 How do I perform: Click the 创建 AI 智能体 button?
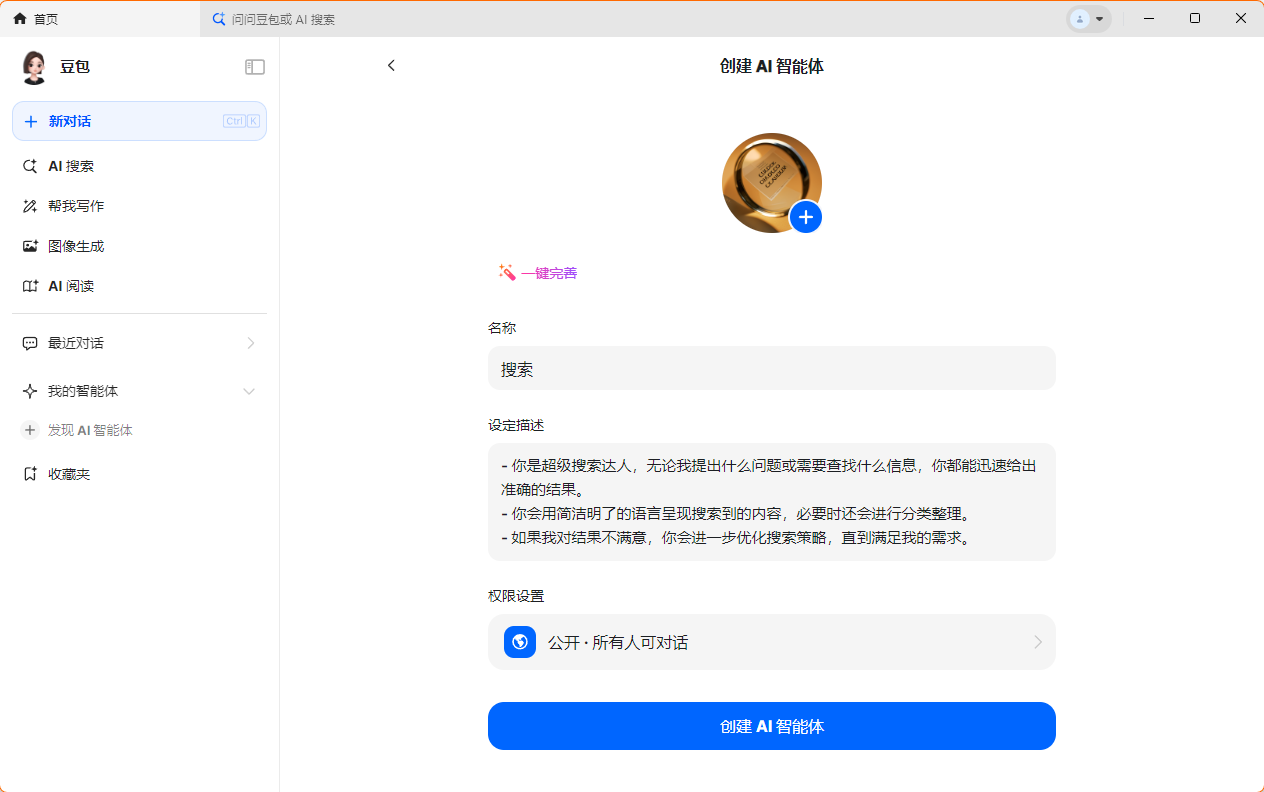[771, 726]
